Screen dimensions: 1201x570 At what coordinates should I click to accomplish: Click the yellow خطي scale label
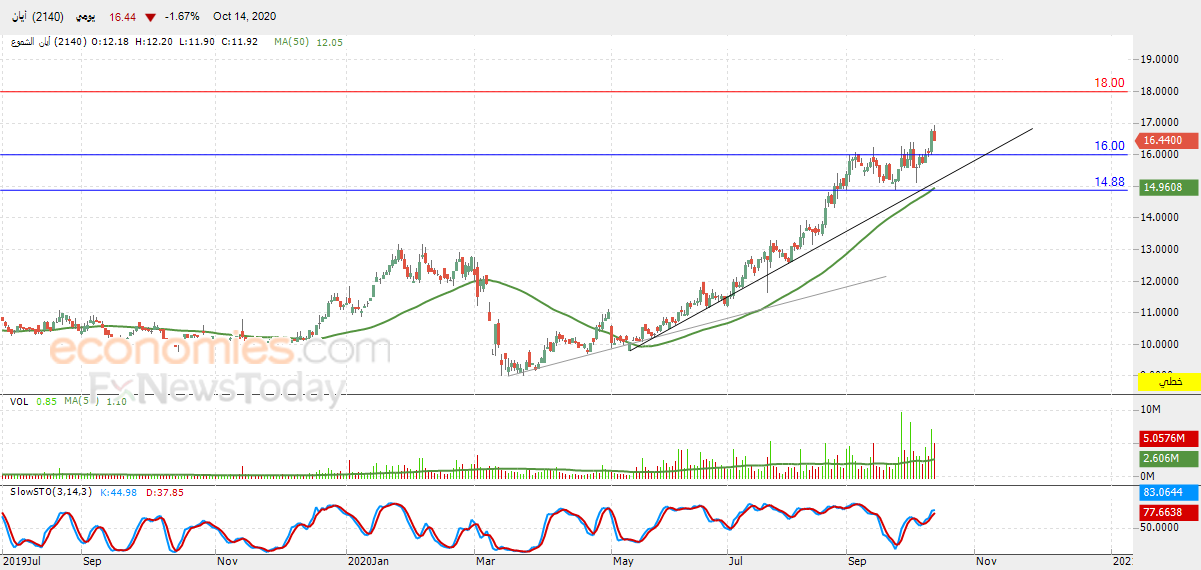point(1168,381)
